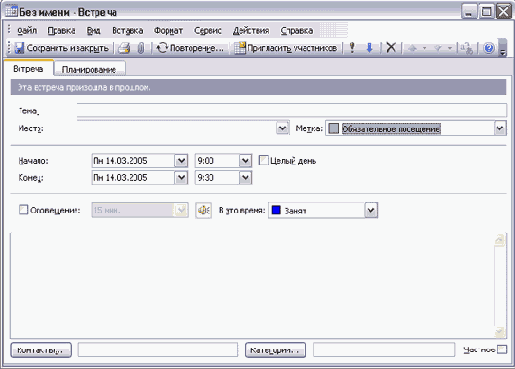Toggle the Оповещение reminder checkbox
This screenshot has width=515, height=369.
pos(23,210)
